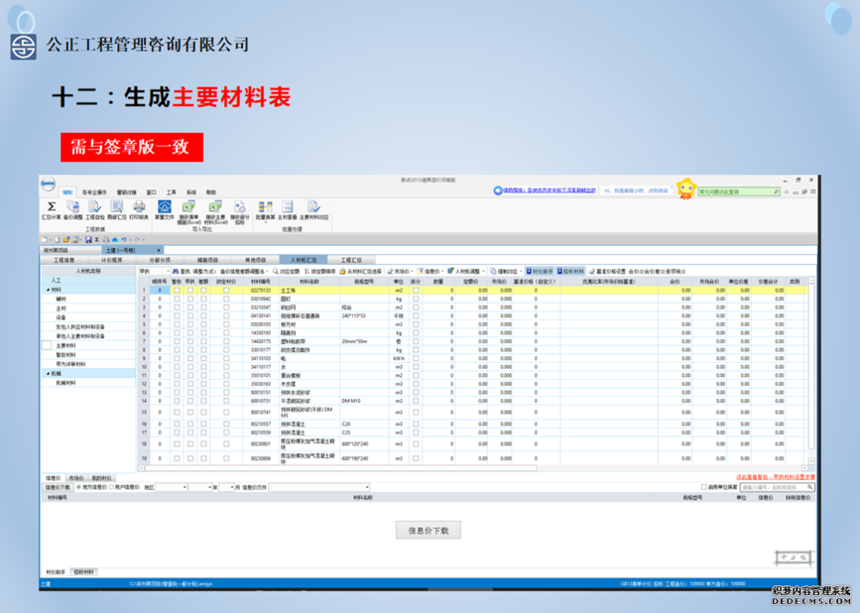Open the 窗口 menu
This screenshot has width=860, height=613.
[x=152, y=191]
